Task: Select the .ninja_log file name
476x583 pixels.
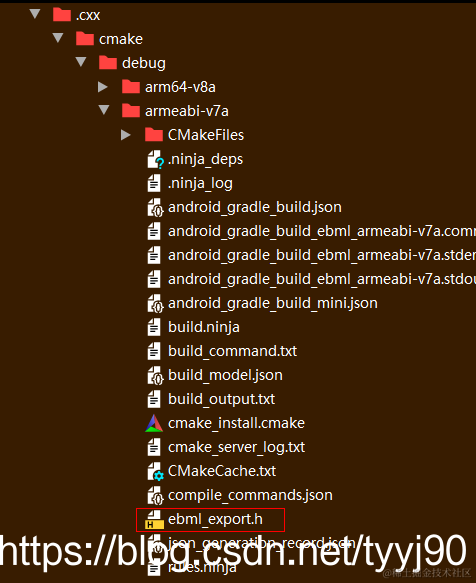Action: click(200, 184)
